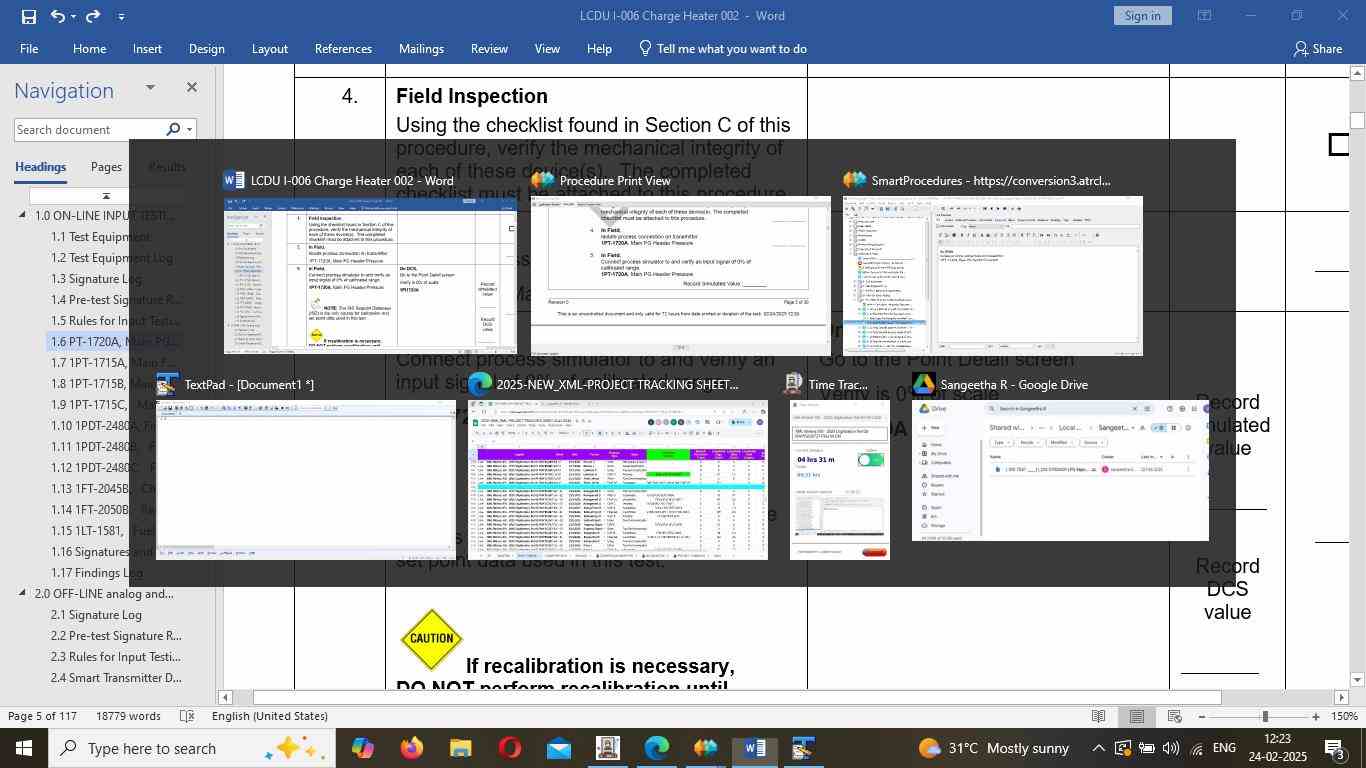This screenshot has width=1366, height=768.
Task: Close the Navigation pane
Action: 192,88
